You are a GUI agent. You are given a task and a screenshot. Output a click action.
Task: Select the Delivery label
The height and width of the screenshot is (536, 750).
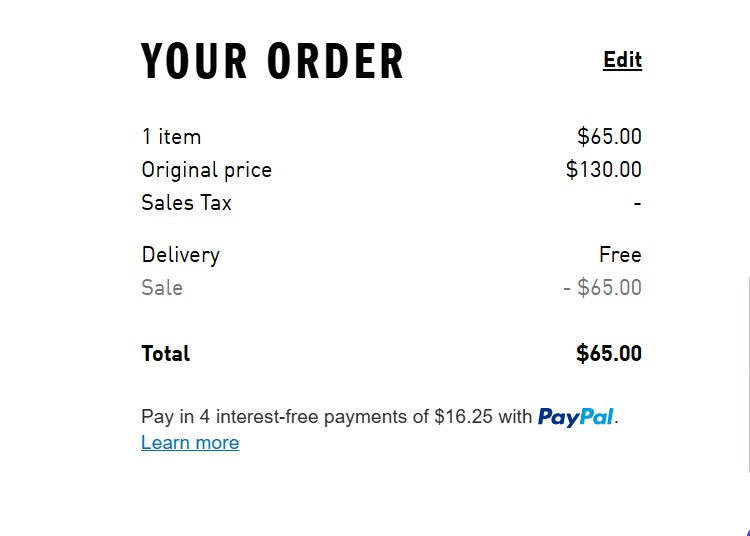click(x=180, y=255)
